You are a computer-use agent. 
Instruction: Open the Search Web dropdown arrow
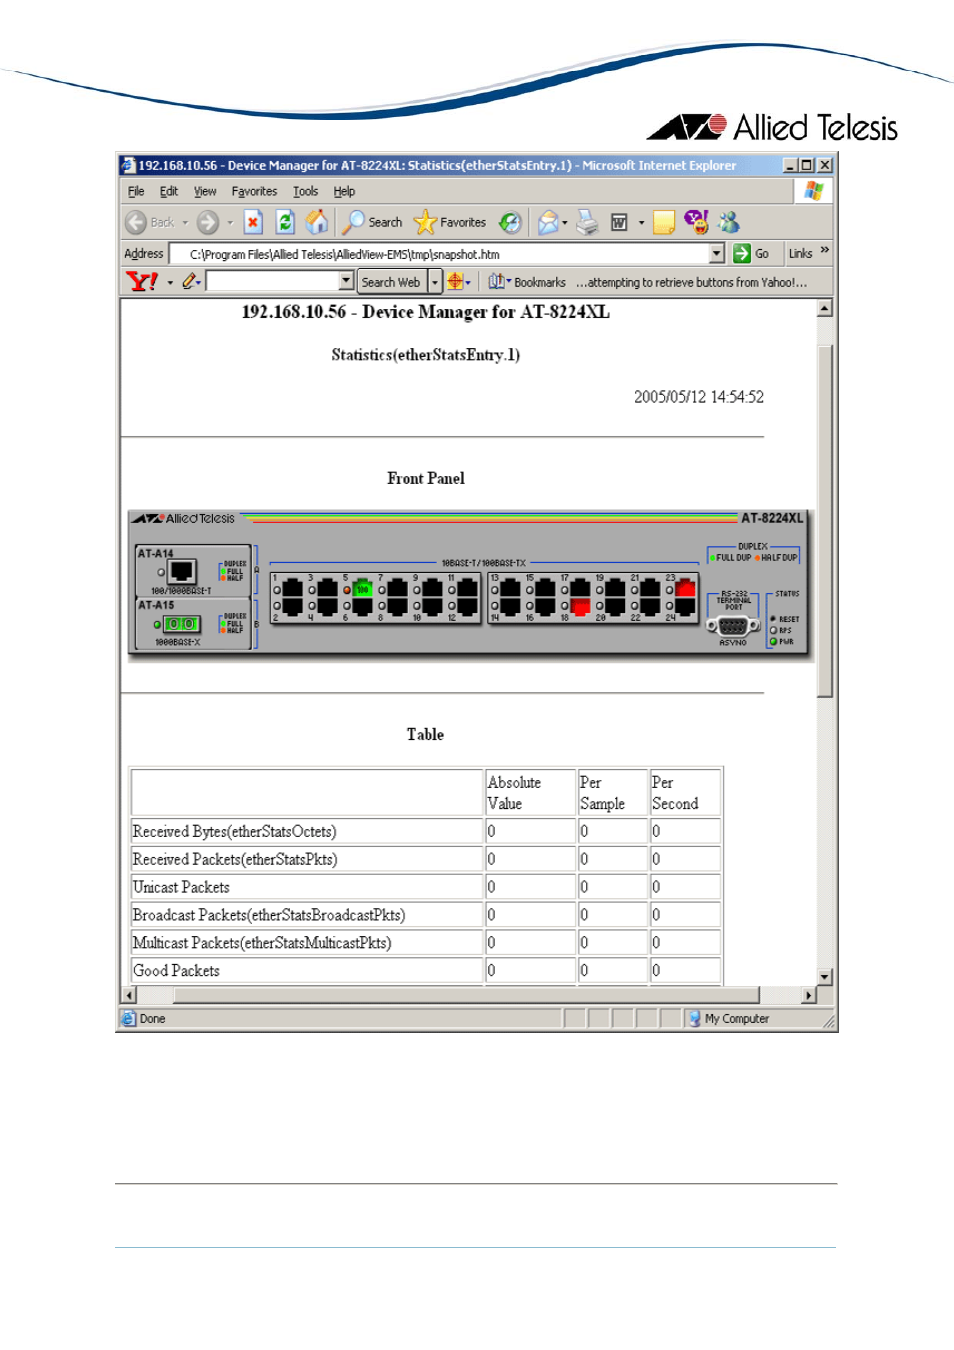tap(435, 282)
